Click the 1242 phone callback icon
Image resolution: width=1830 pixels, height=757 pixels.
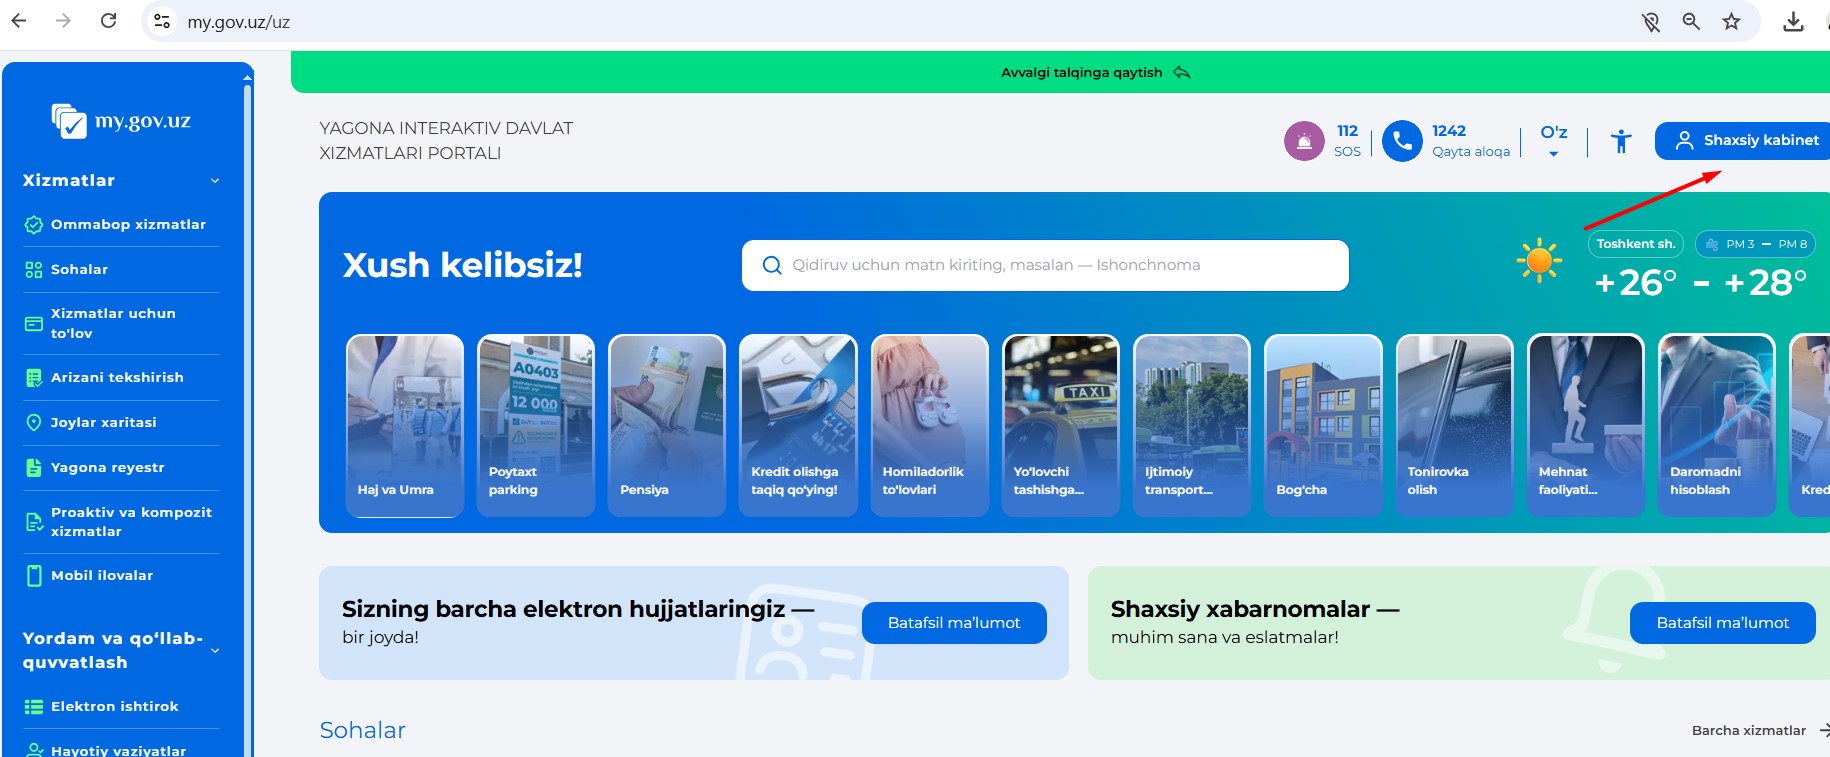click(x=1402, y=141)
